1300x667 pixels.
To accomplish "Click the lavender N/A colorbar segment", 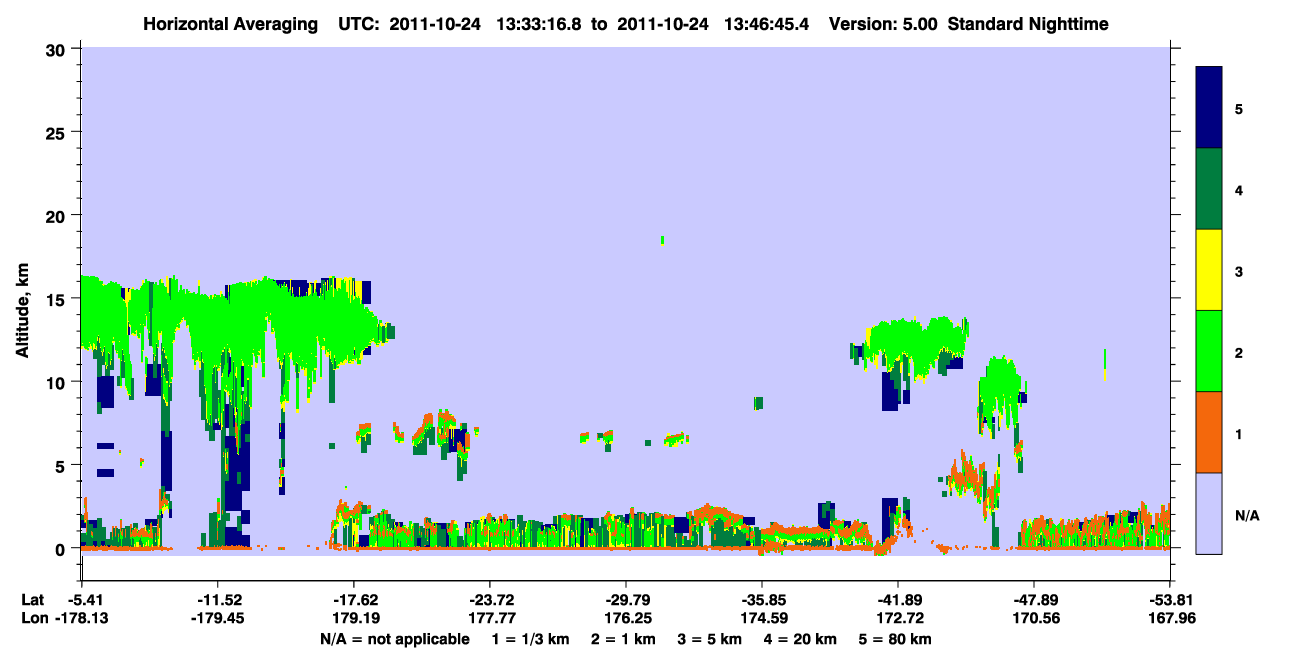I will point(1209,512).
